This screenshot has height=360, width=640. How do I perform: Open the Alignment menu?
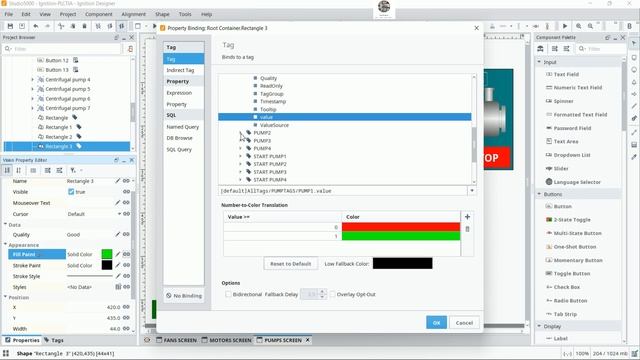coord(133,14)
